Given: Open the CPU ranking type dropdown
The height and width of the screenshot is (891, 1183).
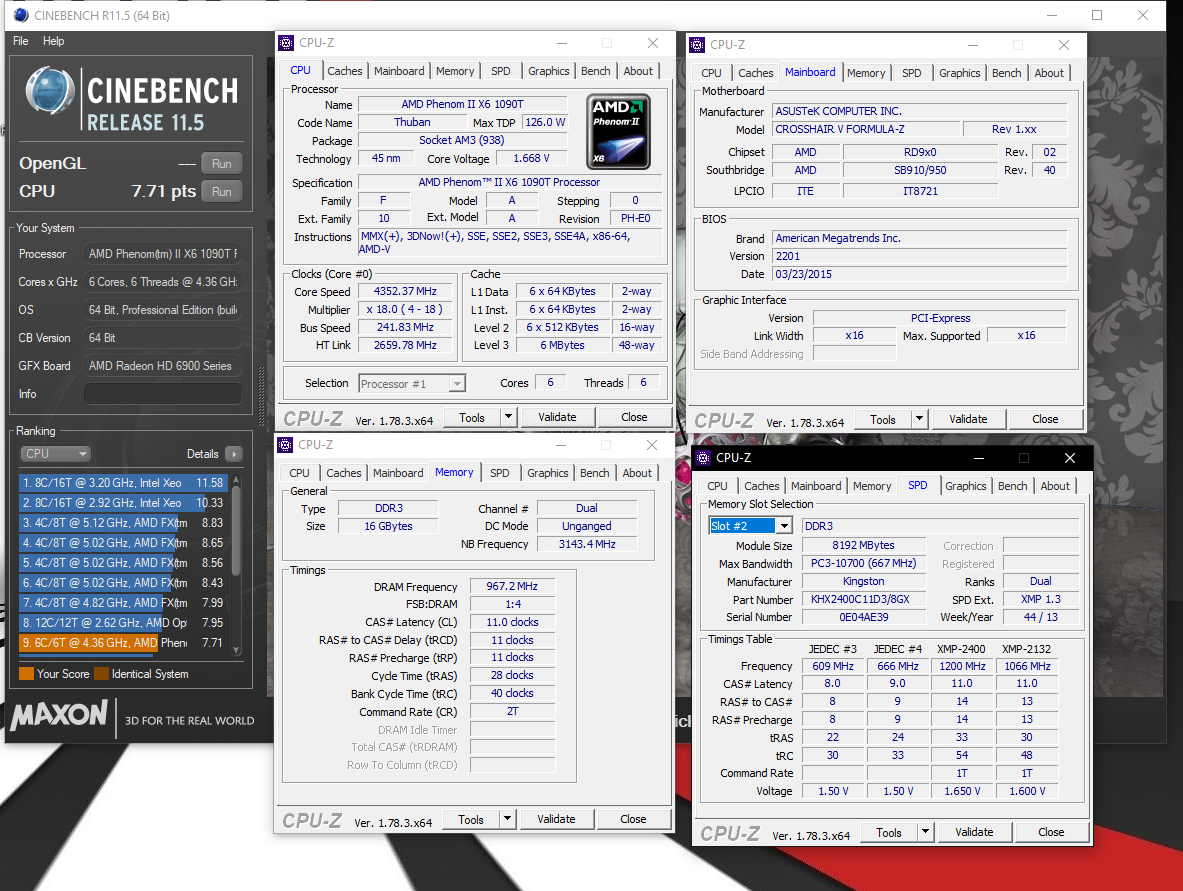Looking at the screenshot, I should [x=55, y=453].
